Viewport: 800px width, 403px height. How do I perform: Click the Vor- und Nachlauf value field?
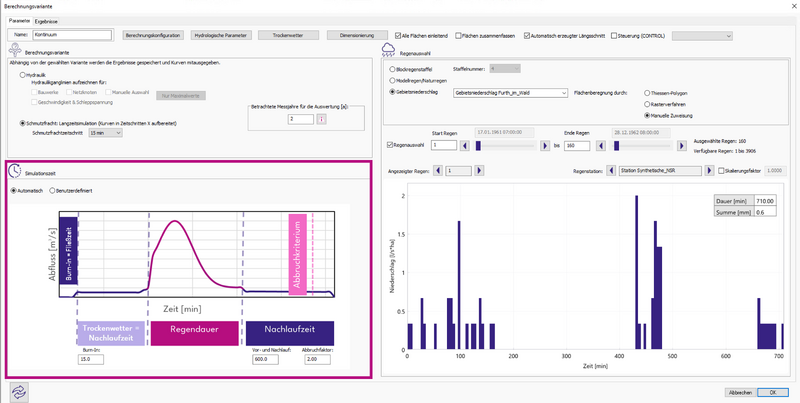tap(265, 360)
